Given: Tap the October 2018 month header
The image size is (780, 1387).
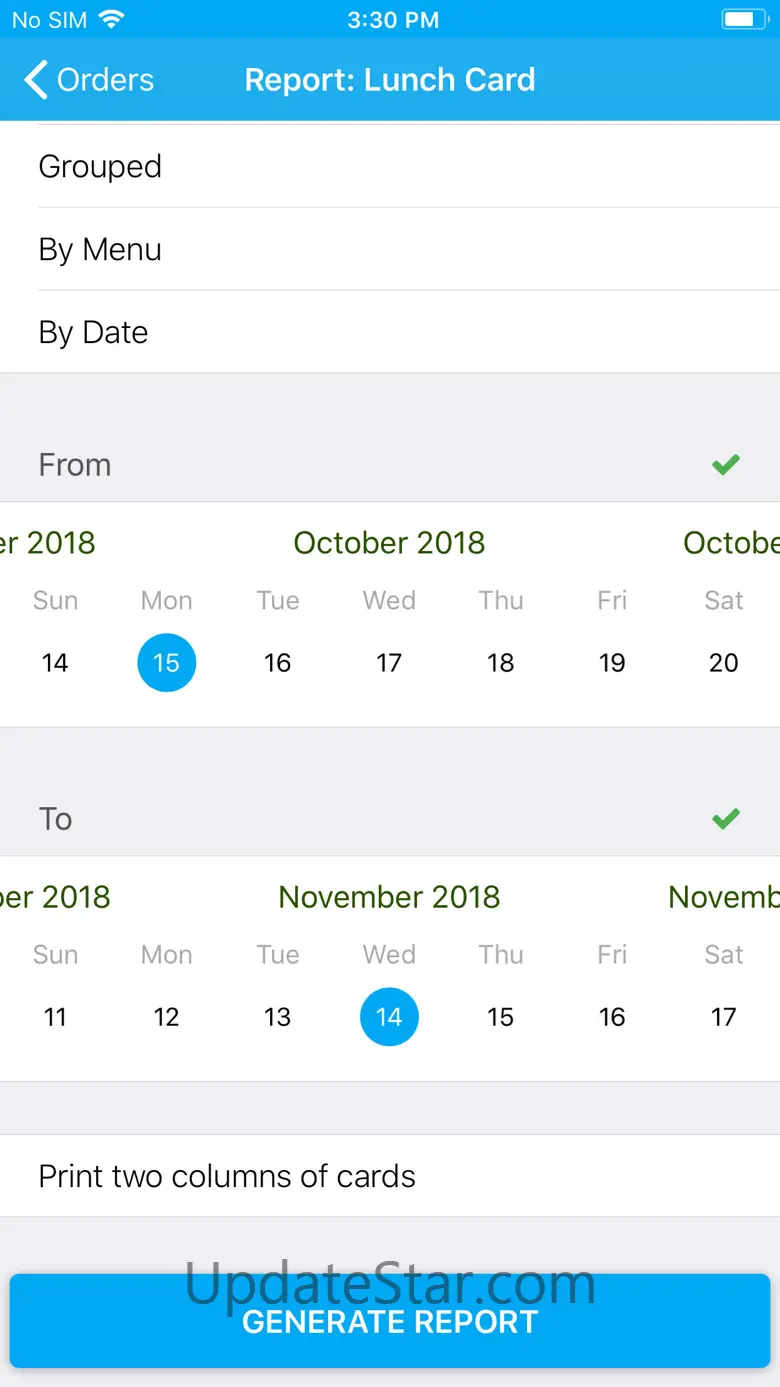Looking at the screenshot, I should click(389, 543).
